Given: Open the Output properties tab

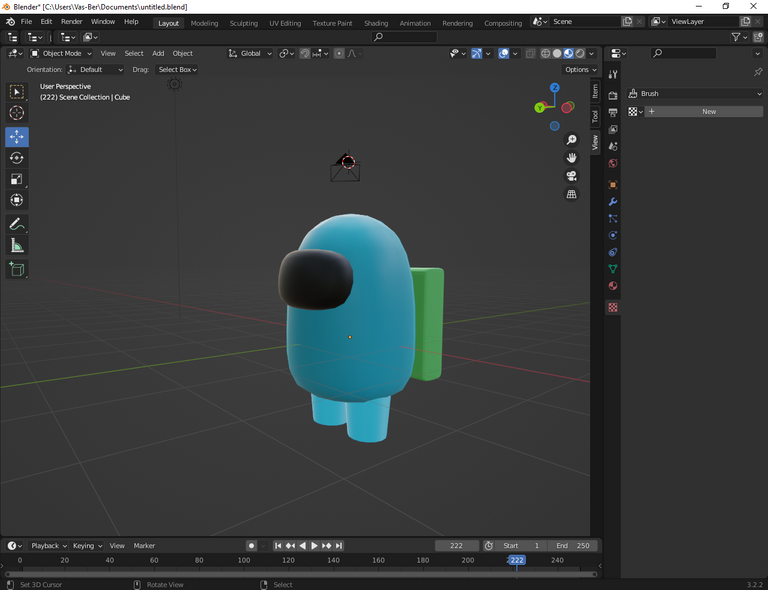Looking at the screenshot, I should [613, 113].
